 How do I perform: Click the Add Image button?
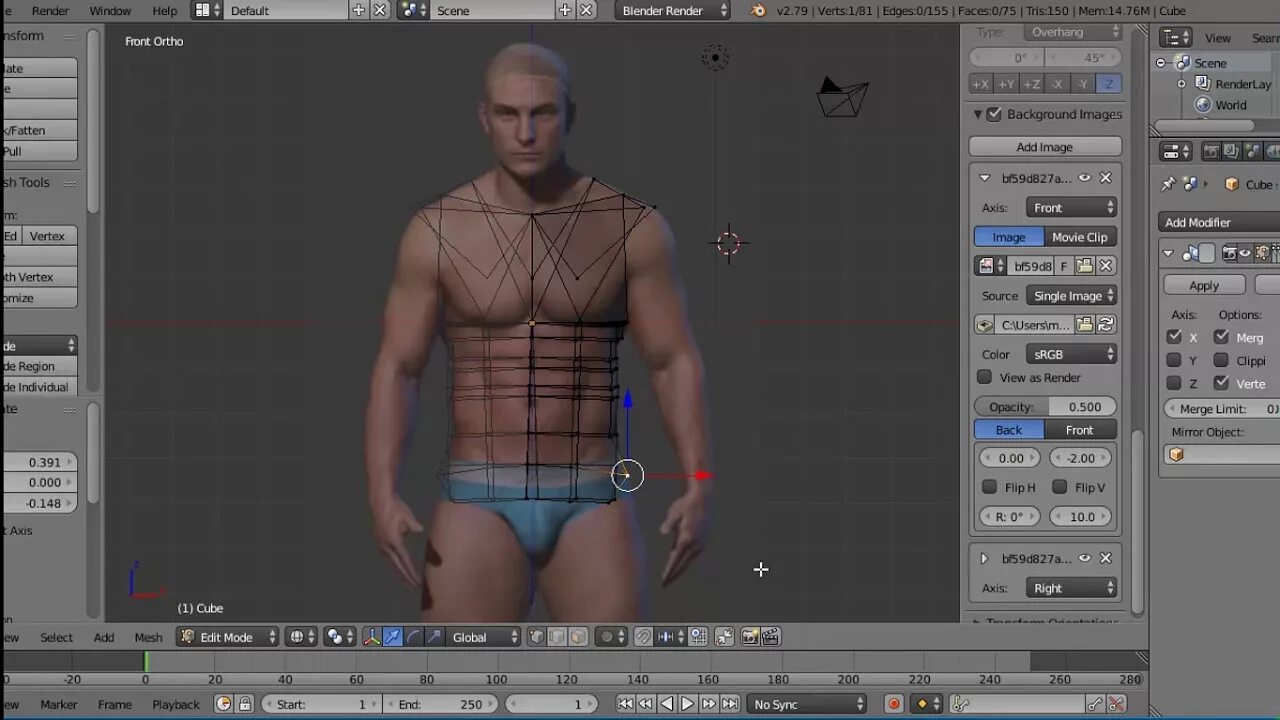1045,147
